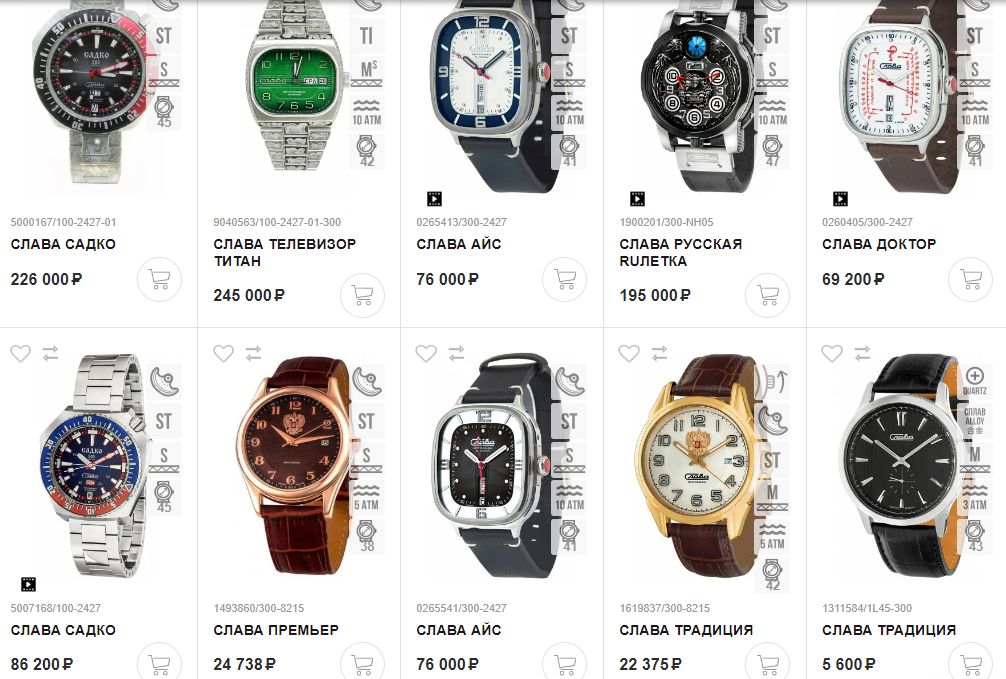Add Слава Доктор to cart
1006x679 pixels.
(x=971, y=279)
